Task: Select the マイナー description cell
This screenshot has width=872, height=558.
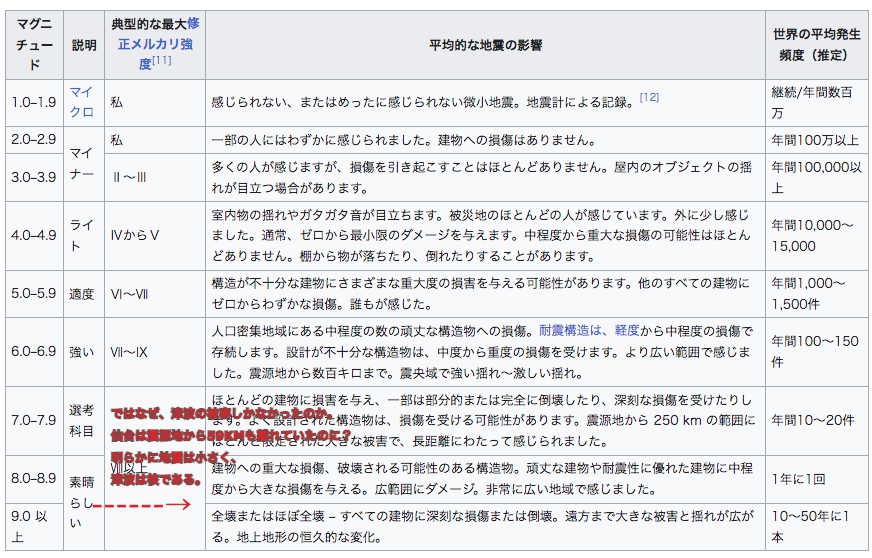Action: (x=84, y=164)
